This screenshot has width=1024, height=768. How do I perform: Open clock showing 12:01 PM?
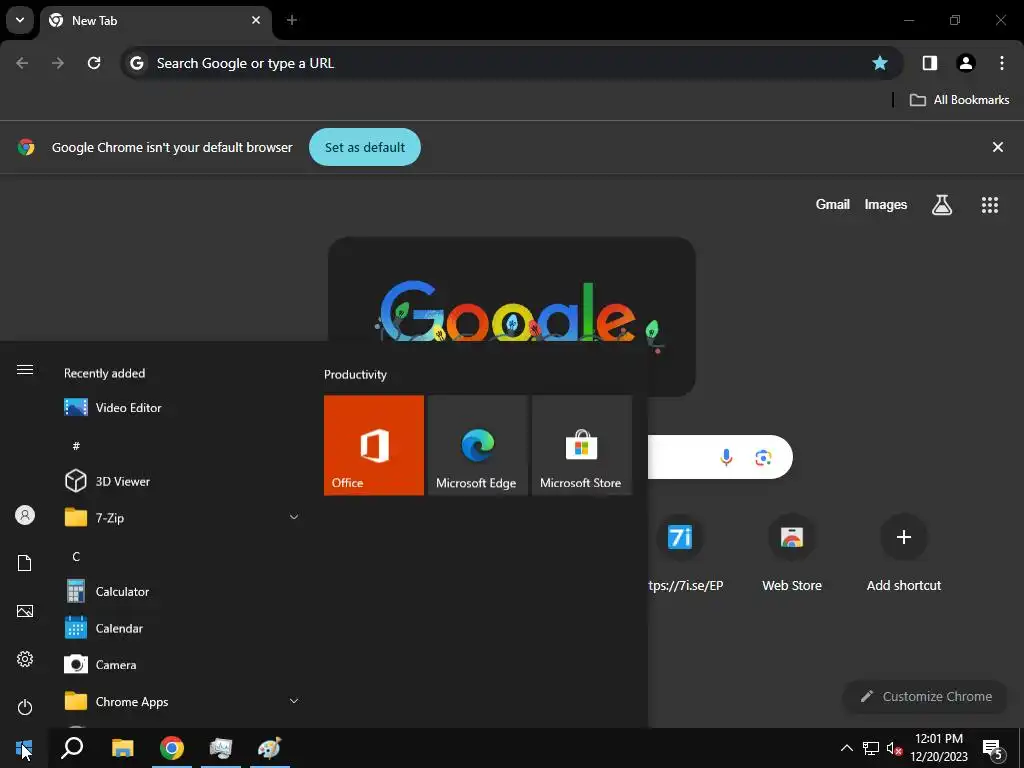click(x=938, y=748)
